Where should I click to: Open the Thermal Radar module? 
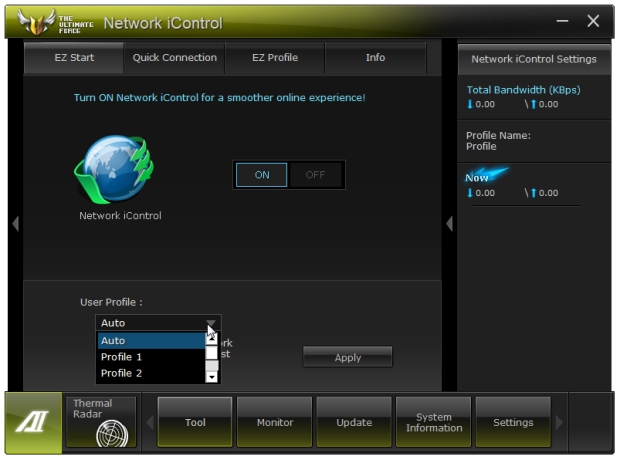[x=101, y=422]
